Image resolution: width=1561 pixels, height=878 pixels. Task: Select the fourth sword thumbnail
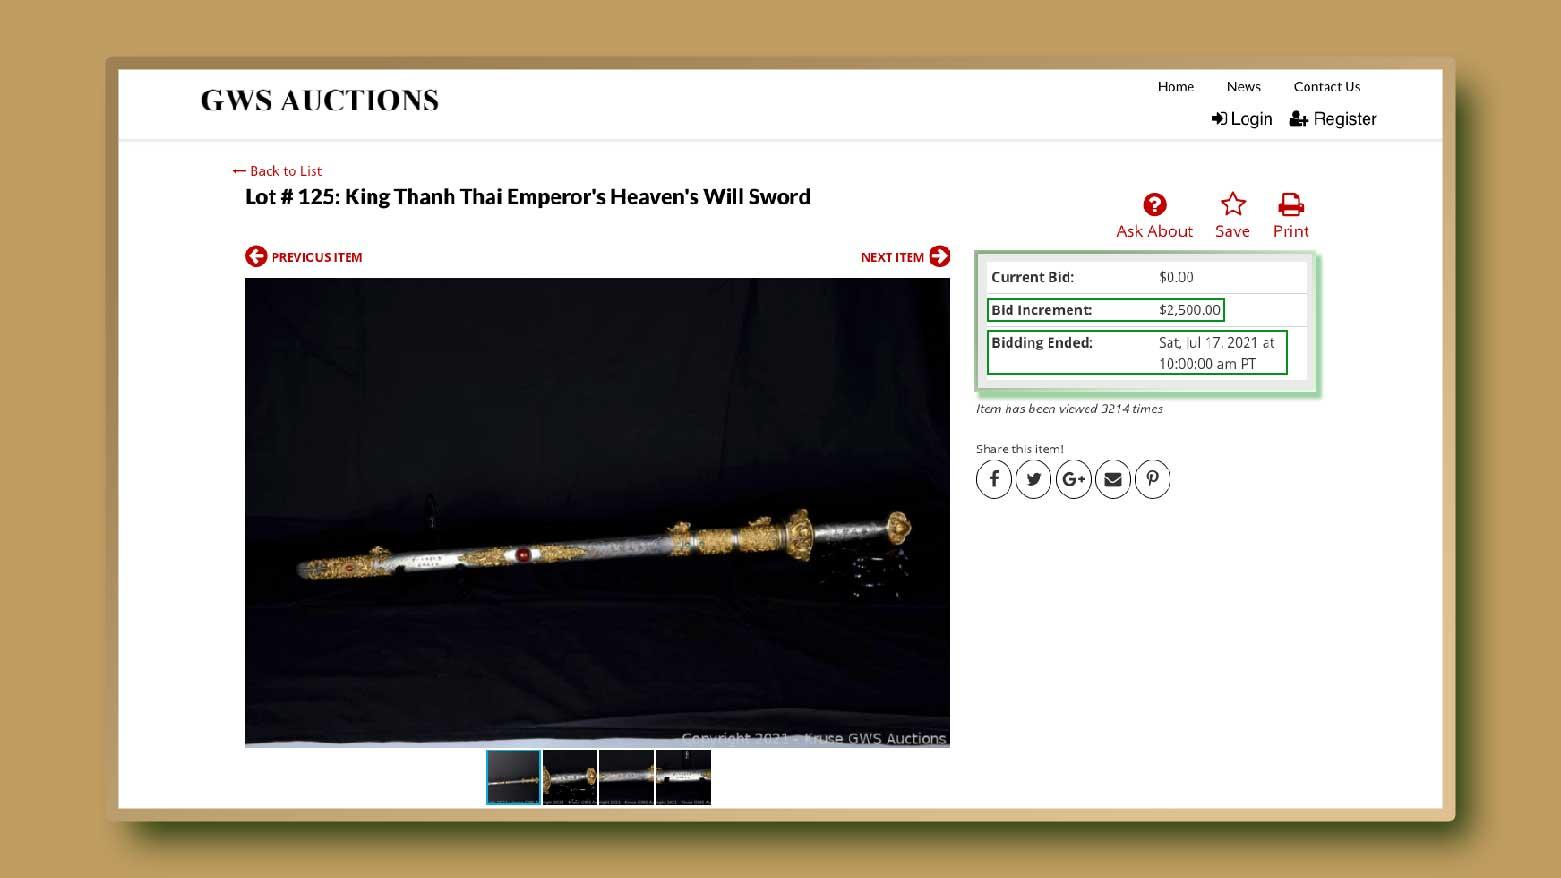pos(683,777)
